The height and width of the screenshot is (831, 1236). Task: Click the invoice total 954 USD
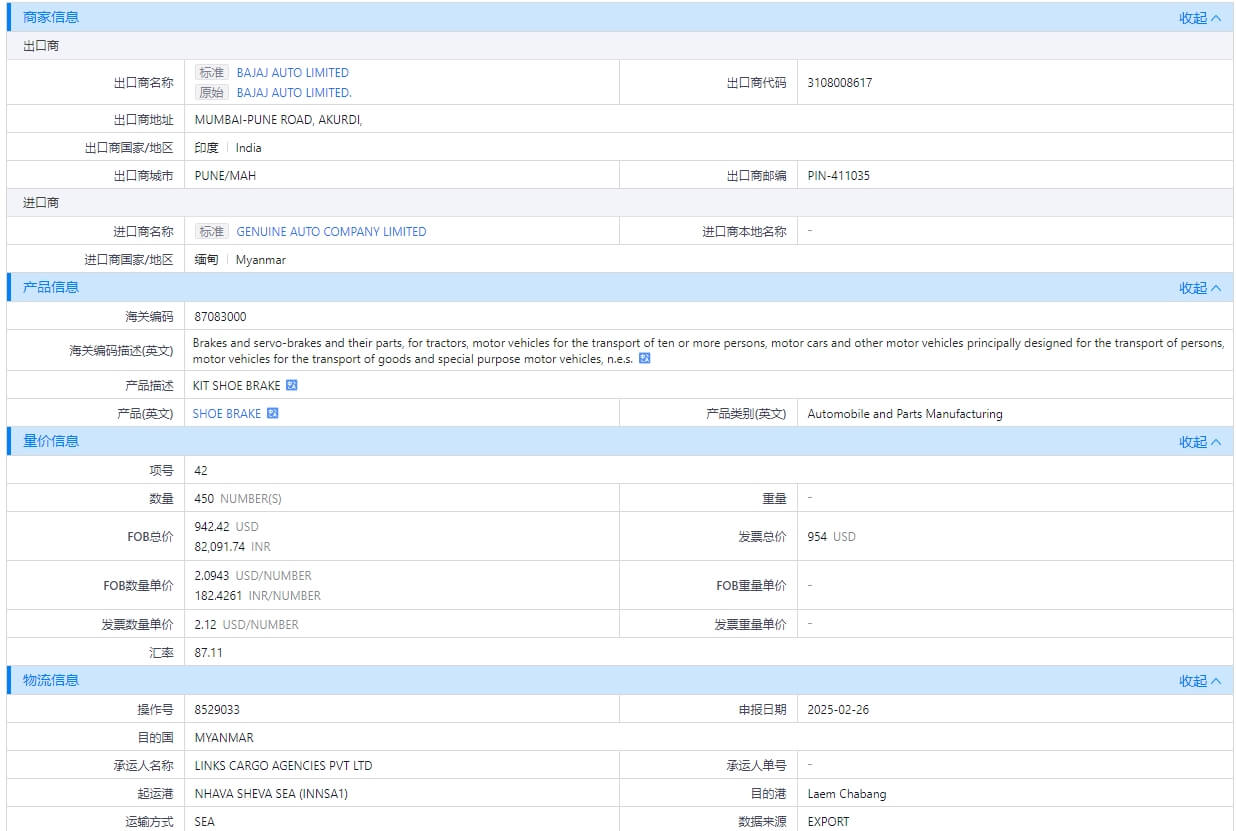click(832, 537)
